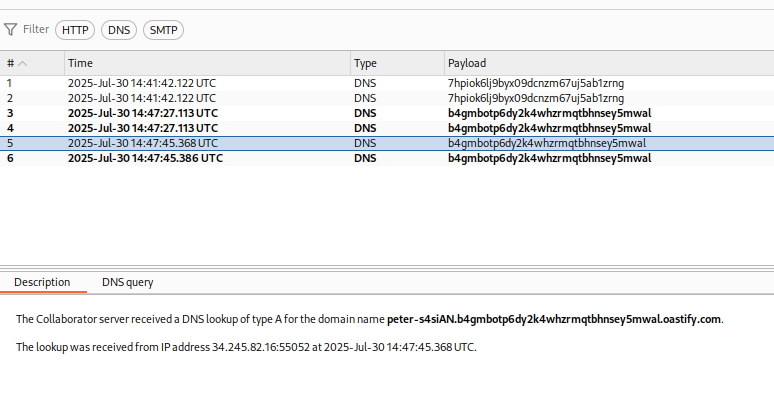Toggle the DNS filter chip
Viewport: 774px width, 417px height.
pos(119,30)
